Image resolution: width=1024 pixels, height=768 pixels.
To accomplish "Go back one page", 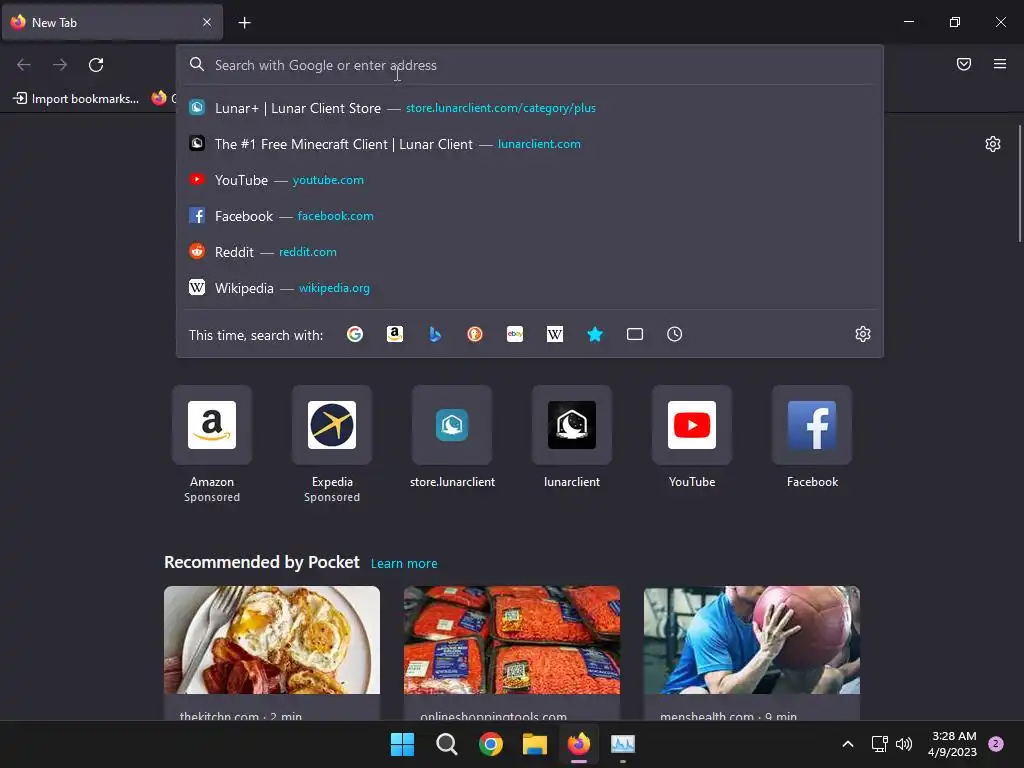I will [x=24, y=65].
